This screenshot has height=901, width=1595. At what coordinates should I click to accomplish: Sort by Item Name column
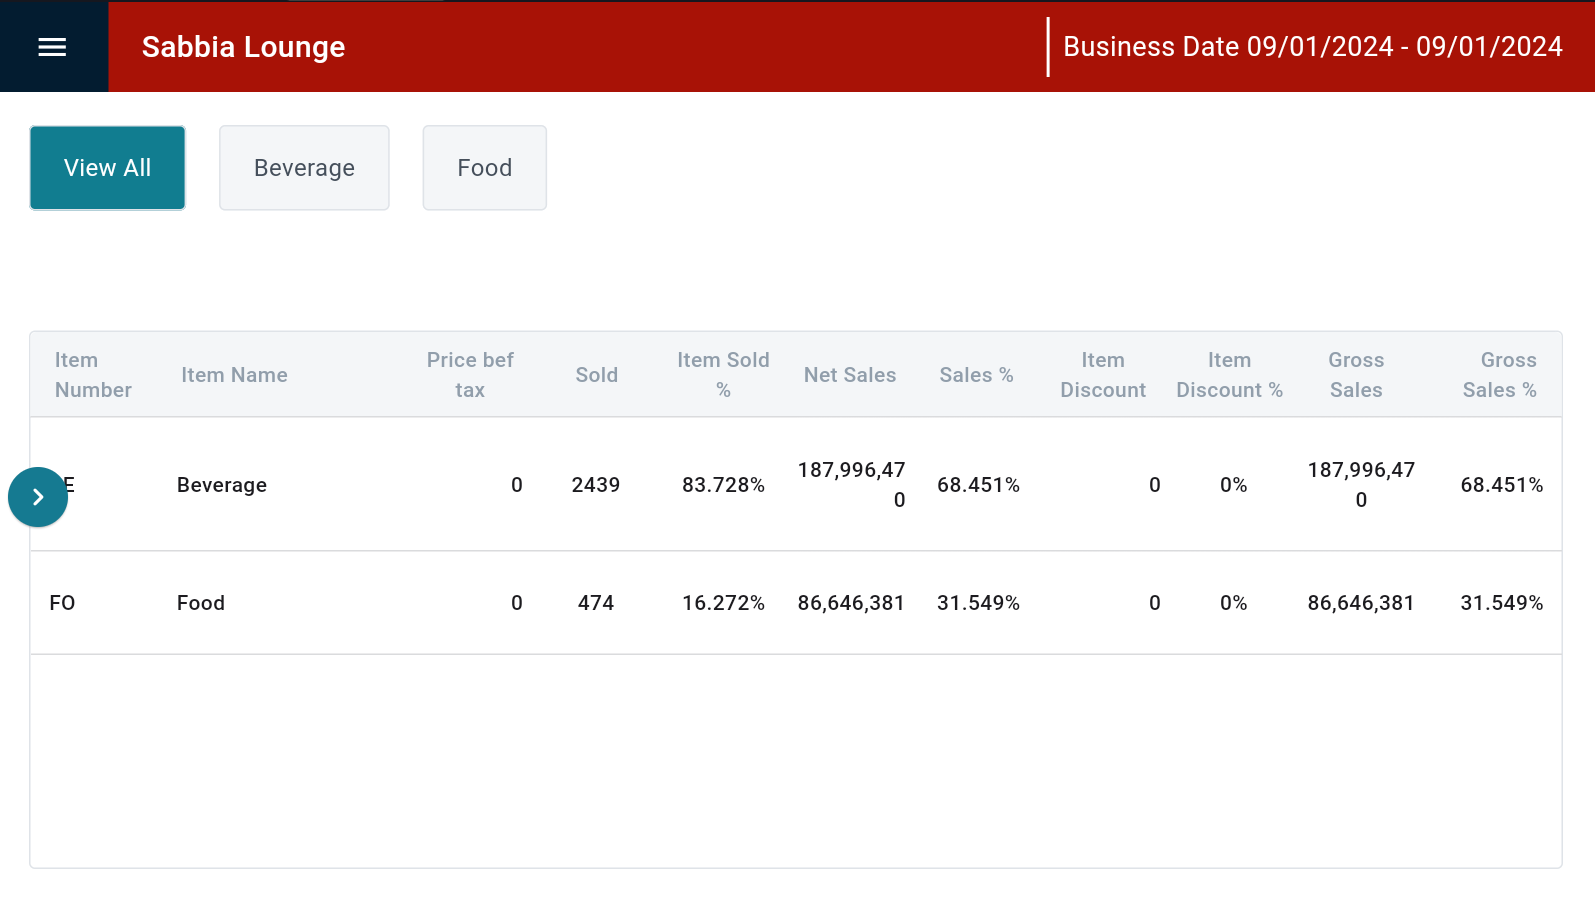click(x=234, y=375)
